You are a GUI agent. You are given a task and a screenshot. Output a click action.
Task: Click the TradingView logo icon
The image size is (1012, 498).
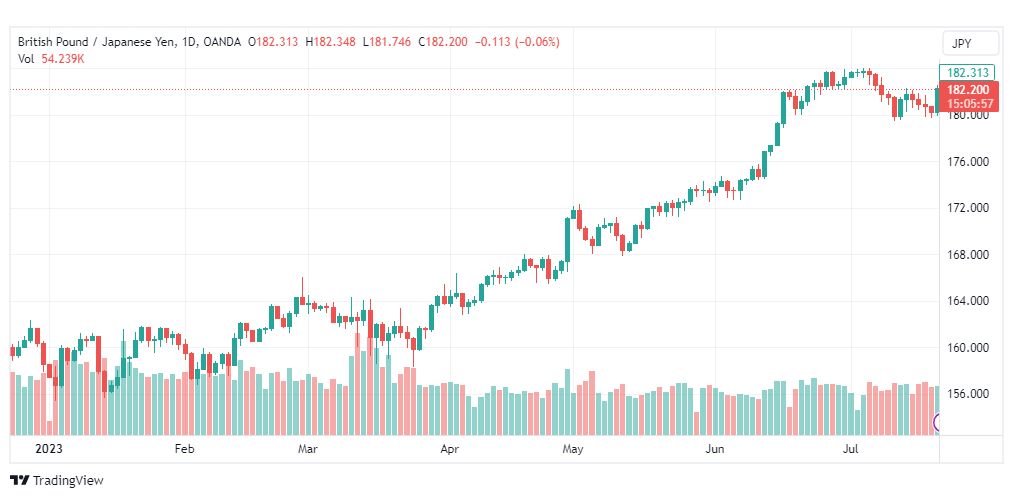[x=20, y=481]
